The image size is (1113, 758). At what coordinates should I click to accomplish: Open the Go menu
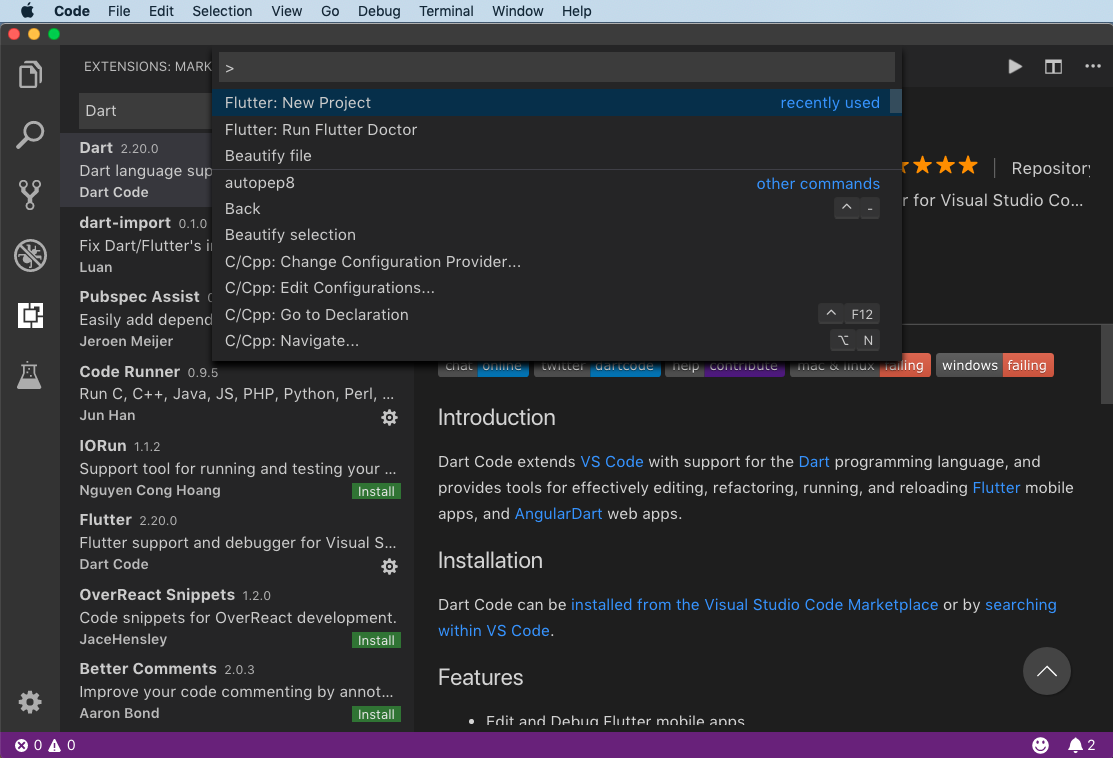pos(330,11)
